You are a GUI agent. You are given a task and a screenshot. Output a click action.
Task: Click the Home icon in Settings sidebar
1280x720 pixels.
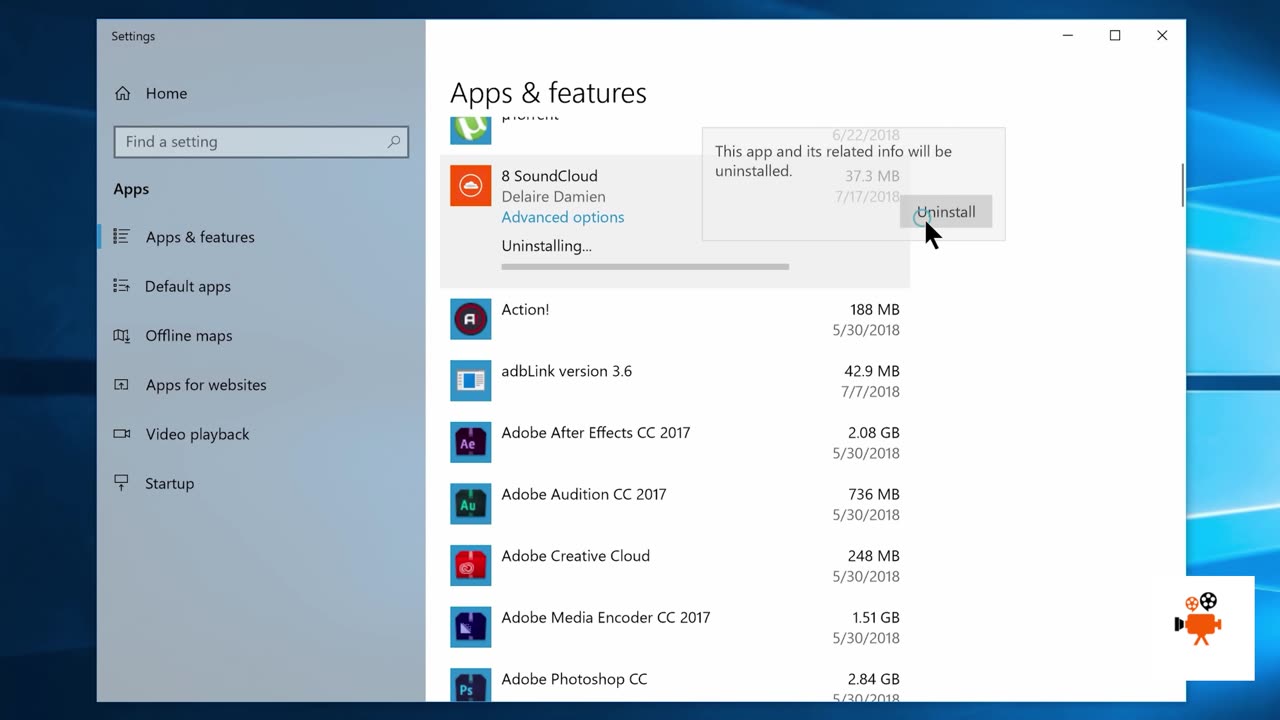click(122, 93)
